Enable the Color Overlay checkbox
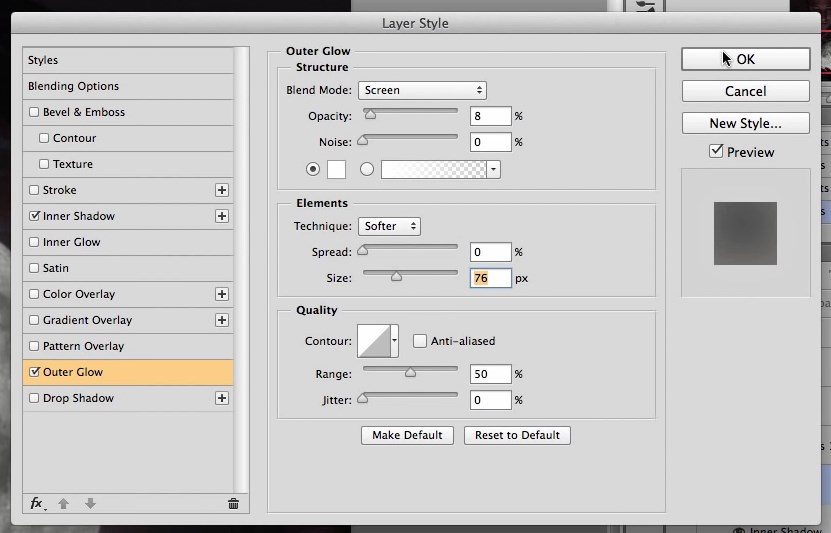Viewport: 831px width, 533px height. click(x=34, y=294)
